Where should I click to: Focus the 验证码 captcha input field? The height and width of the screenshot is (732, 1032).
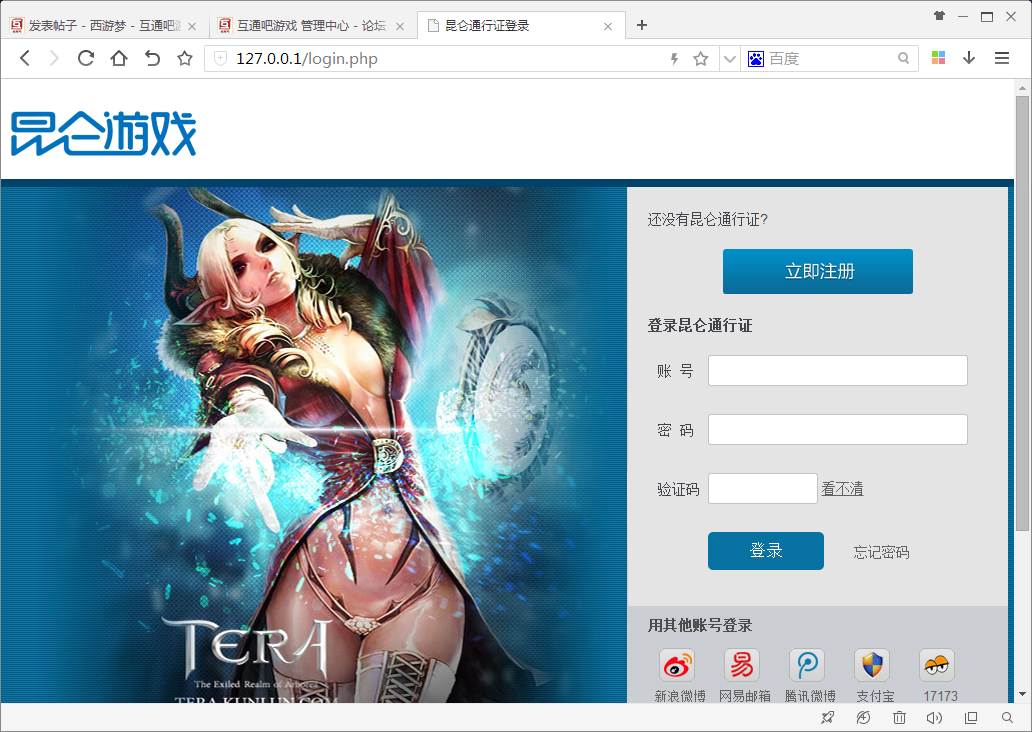click(763, 488)
